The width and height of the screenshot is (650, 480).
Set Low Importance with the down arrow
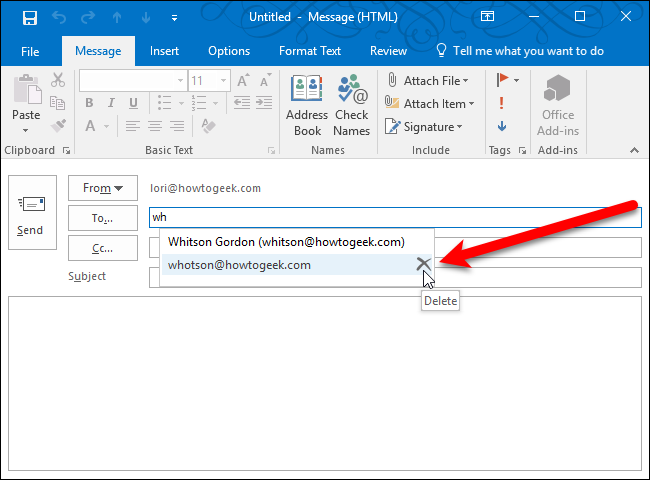(501, 126)
